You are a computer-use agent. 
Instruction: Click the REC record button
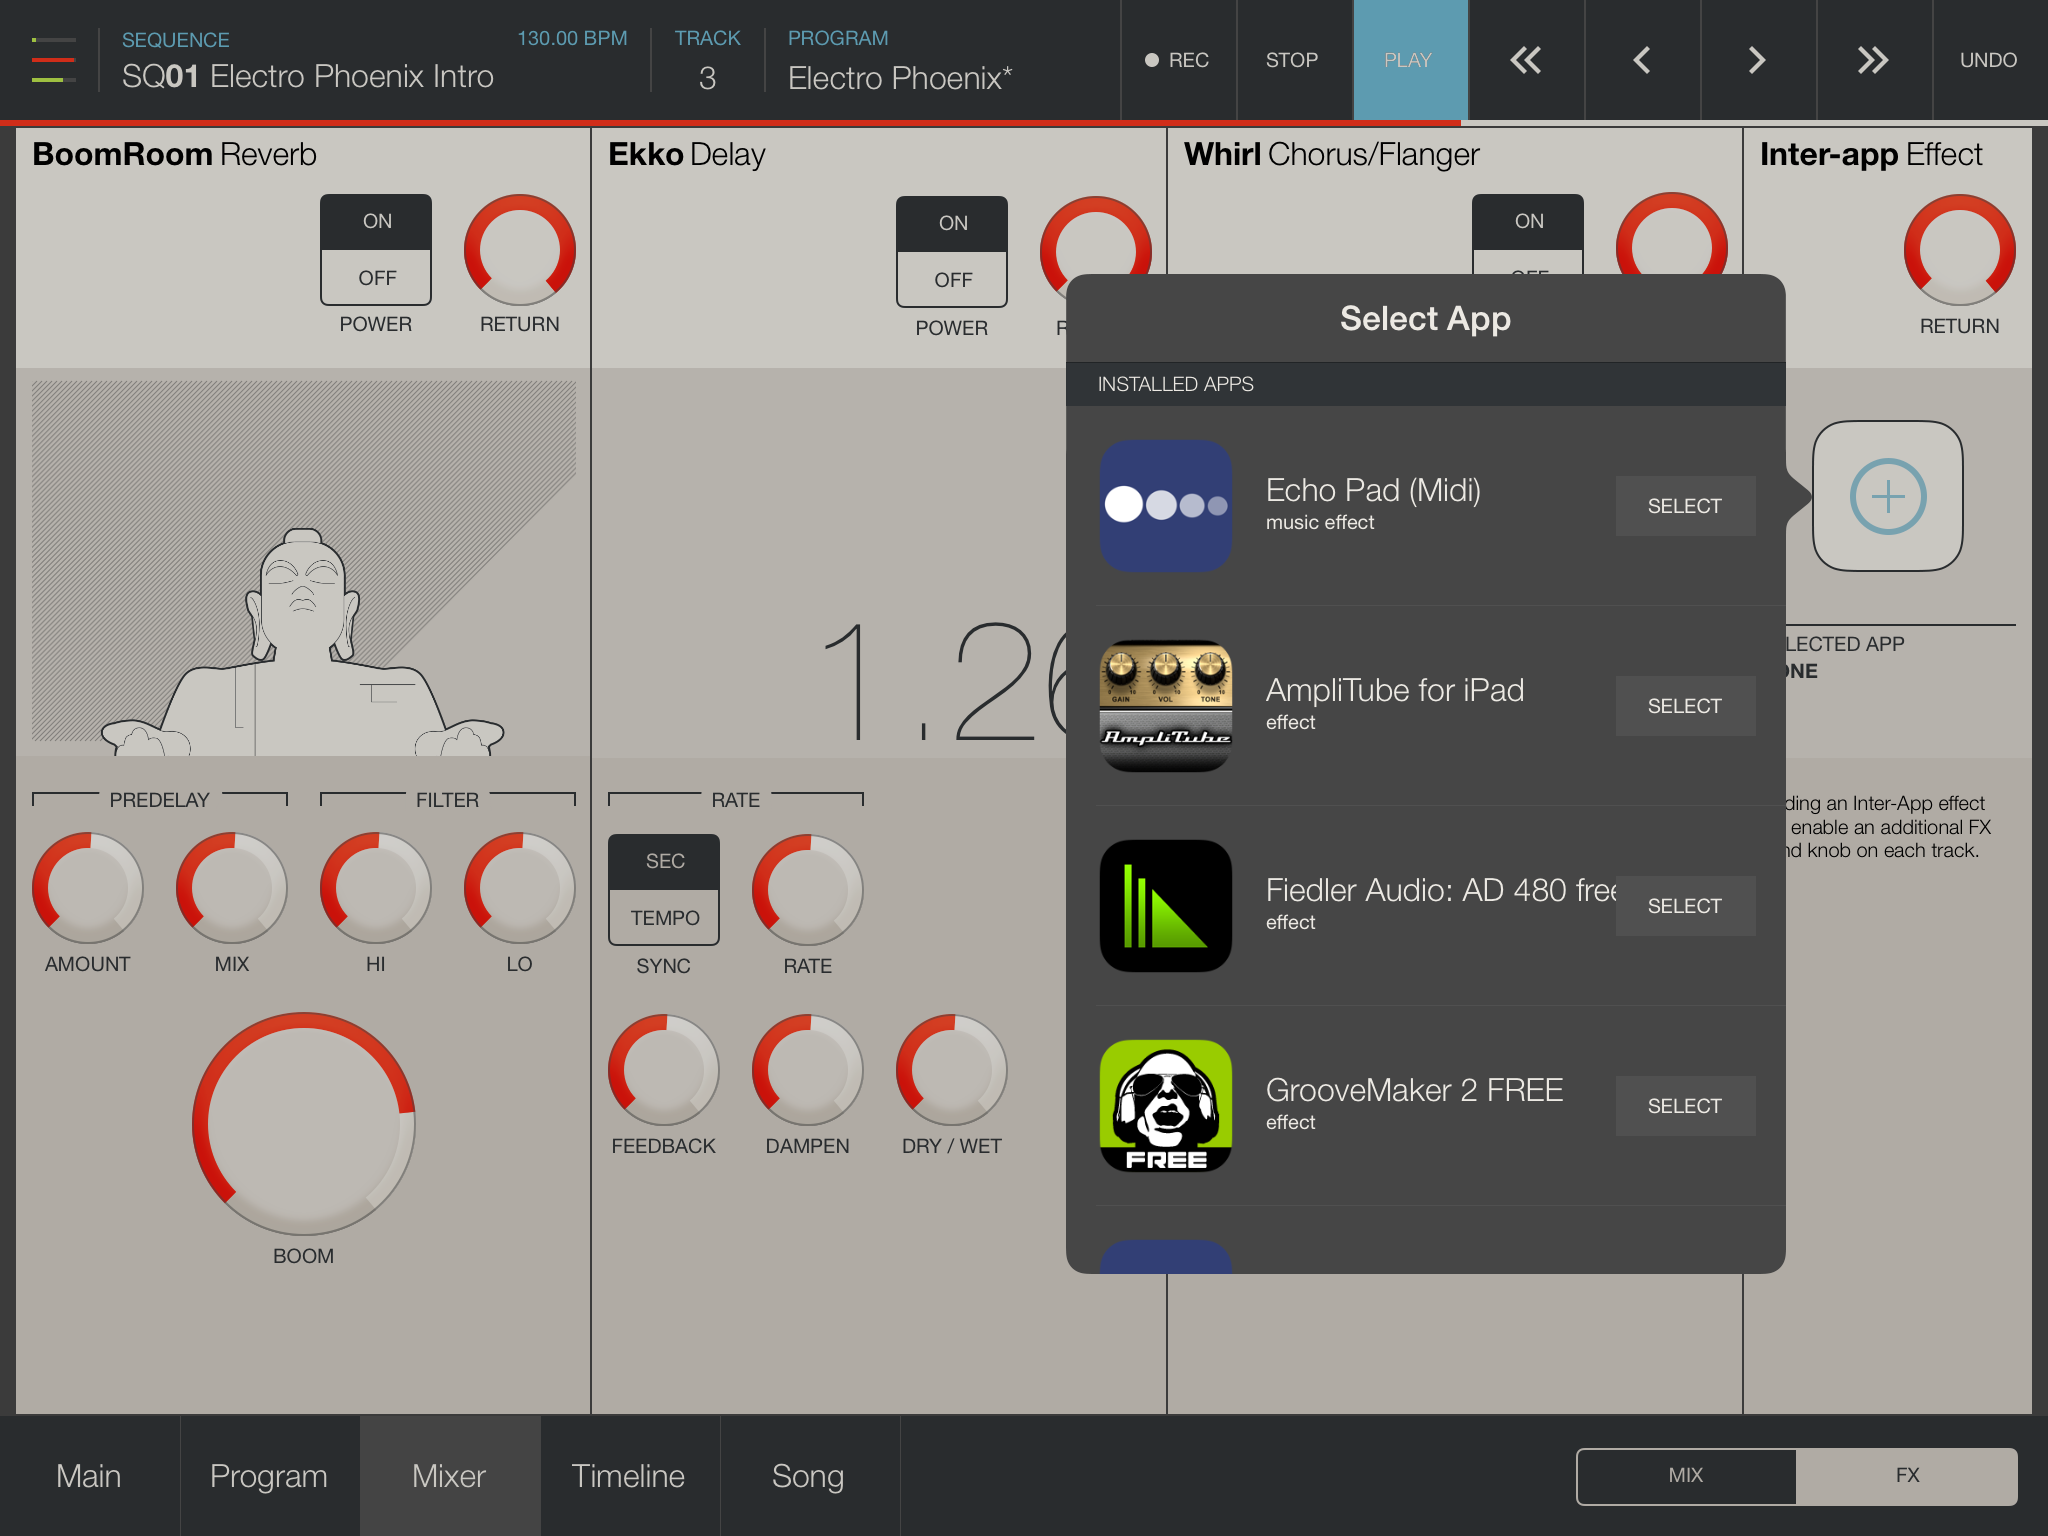(1178, 60)
